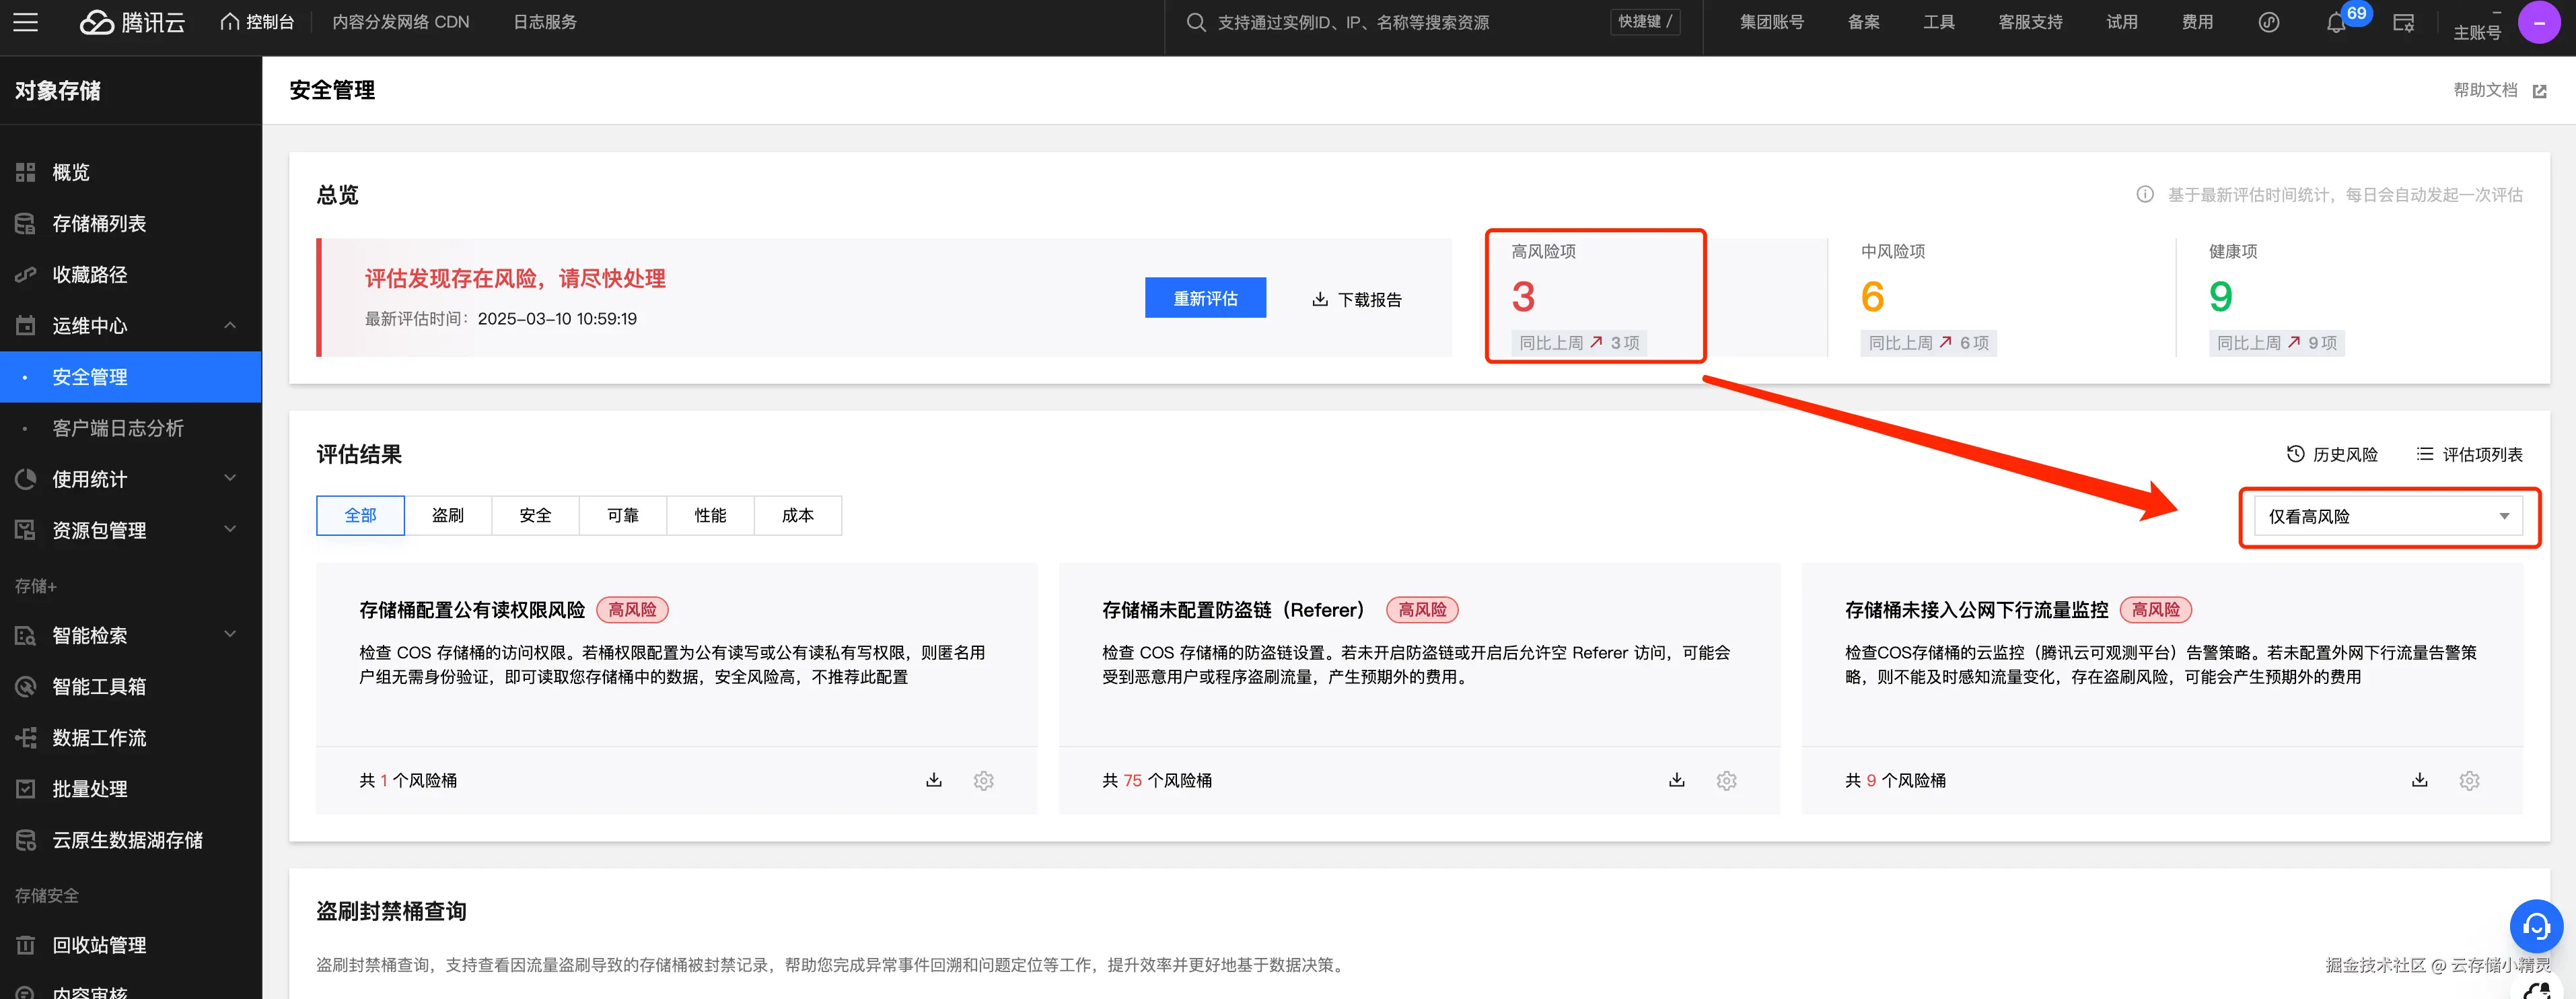The image size is (2576, 999).
Task: Open the hamburger navigation menu
Action: point(26,22)
